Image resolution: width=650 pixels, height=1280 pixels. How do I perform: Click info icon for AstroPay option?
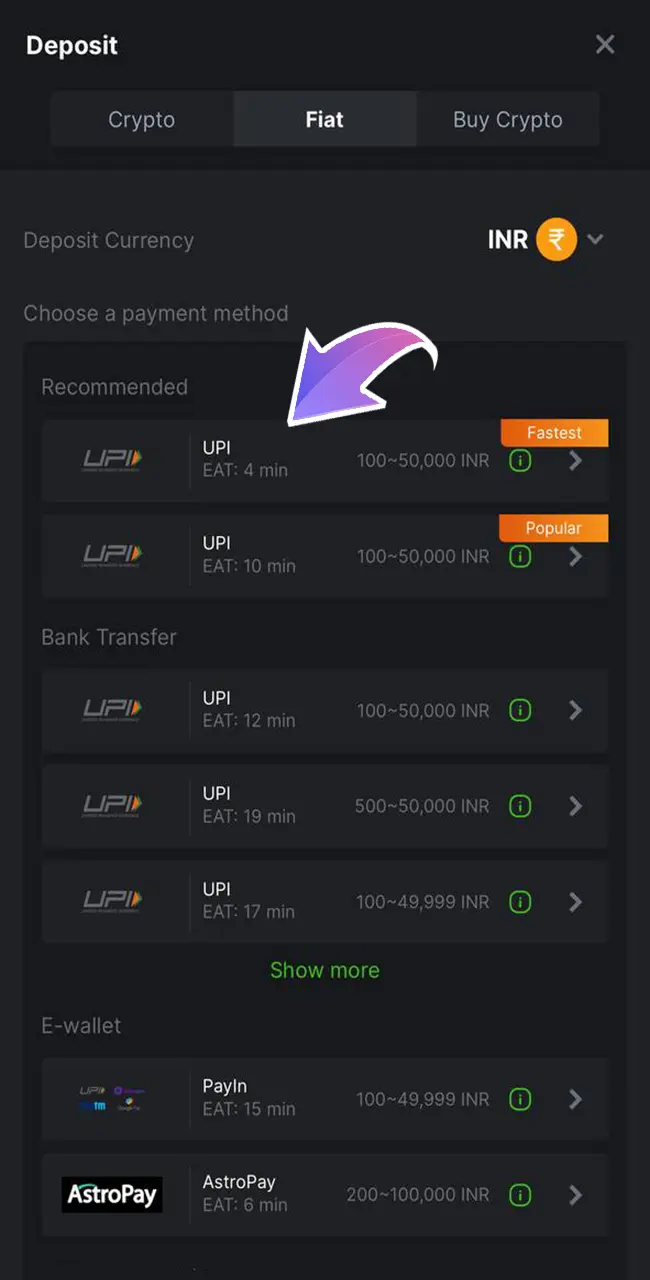(x=519, y=1194)
